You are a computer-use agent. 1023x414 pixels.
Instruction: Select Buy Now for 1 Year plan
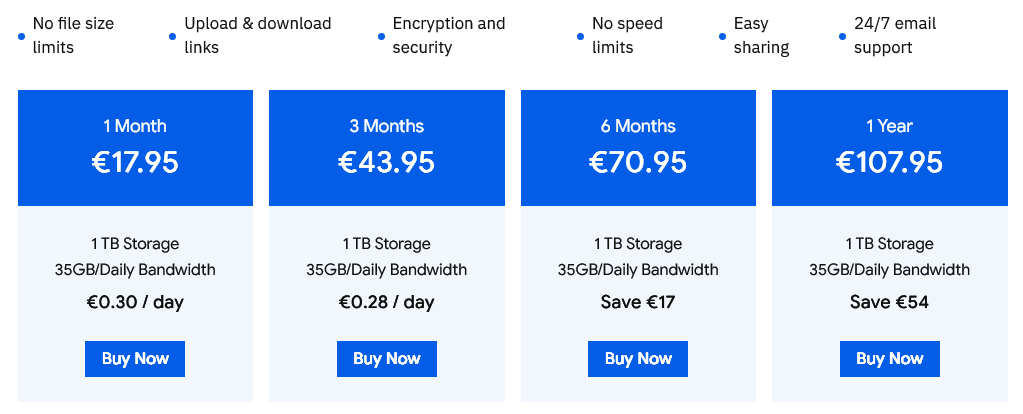pos(889,359)
